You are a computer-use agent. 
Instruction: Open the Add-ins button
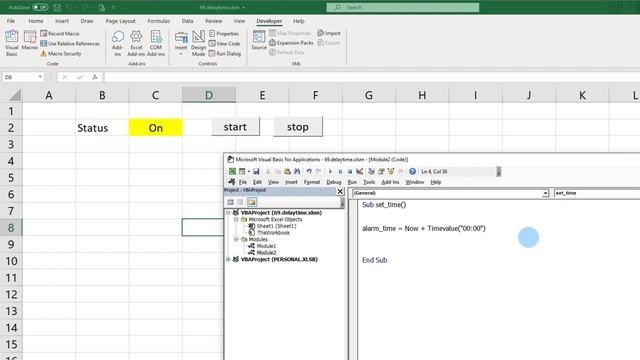point(118,42)
